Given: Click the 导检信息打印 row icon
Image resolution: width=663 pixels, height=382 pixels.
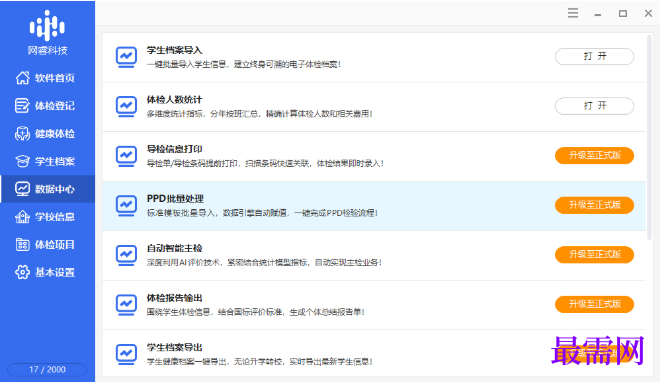Looking at the screenshot, I should coord(126,156).
